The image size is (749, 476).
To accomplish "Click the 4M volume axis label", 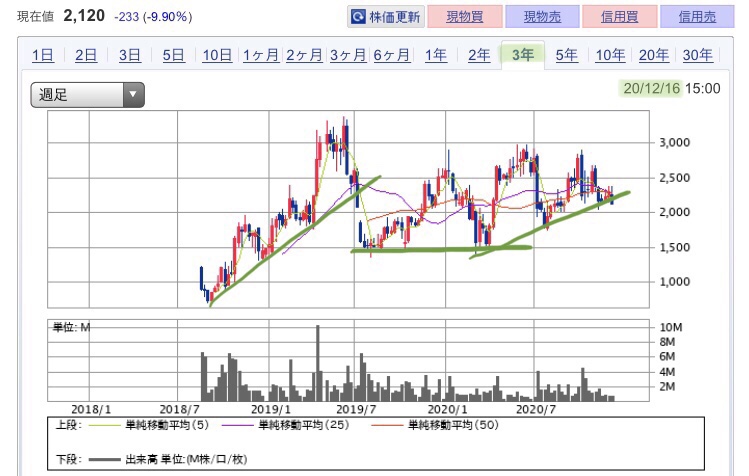I will coord(667,372).
